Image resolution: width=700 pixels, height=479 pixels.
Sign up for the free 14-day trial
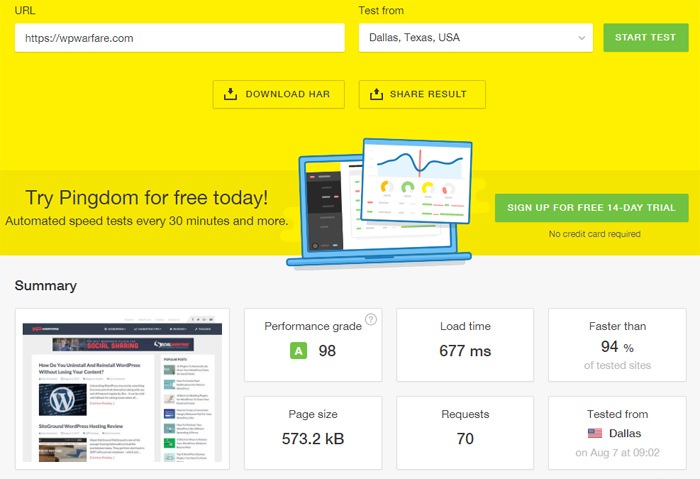(x=592, y=208)
